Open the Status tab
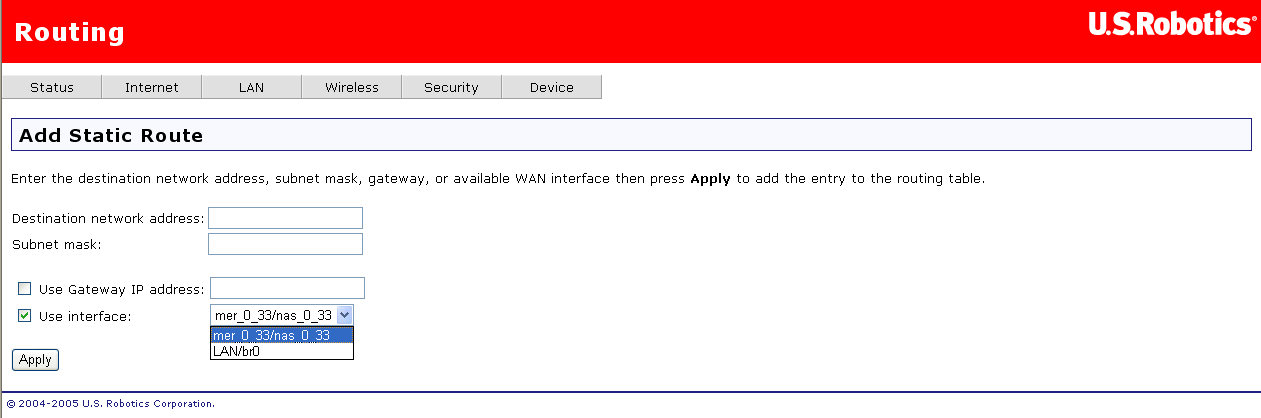 point(52,88)
